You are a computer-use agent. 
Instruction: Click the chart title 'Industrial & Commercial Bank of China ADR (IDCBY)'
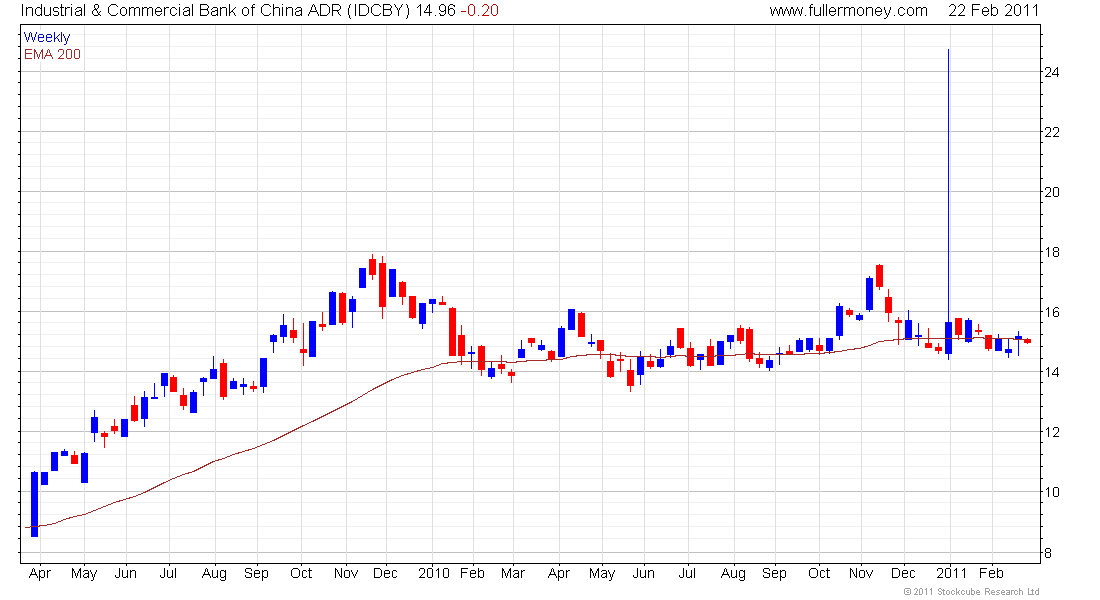point(215,11)
